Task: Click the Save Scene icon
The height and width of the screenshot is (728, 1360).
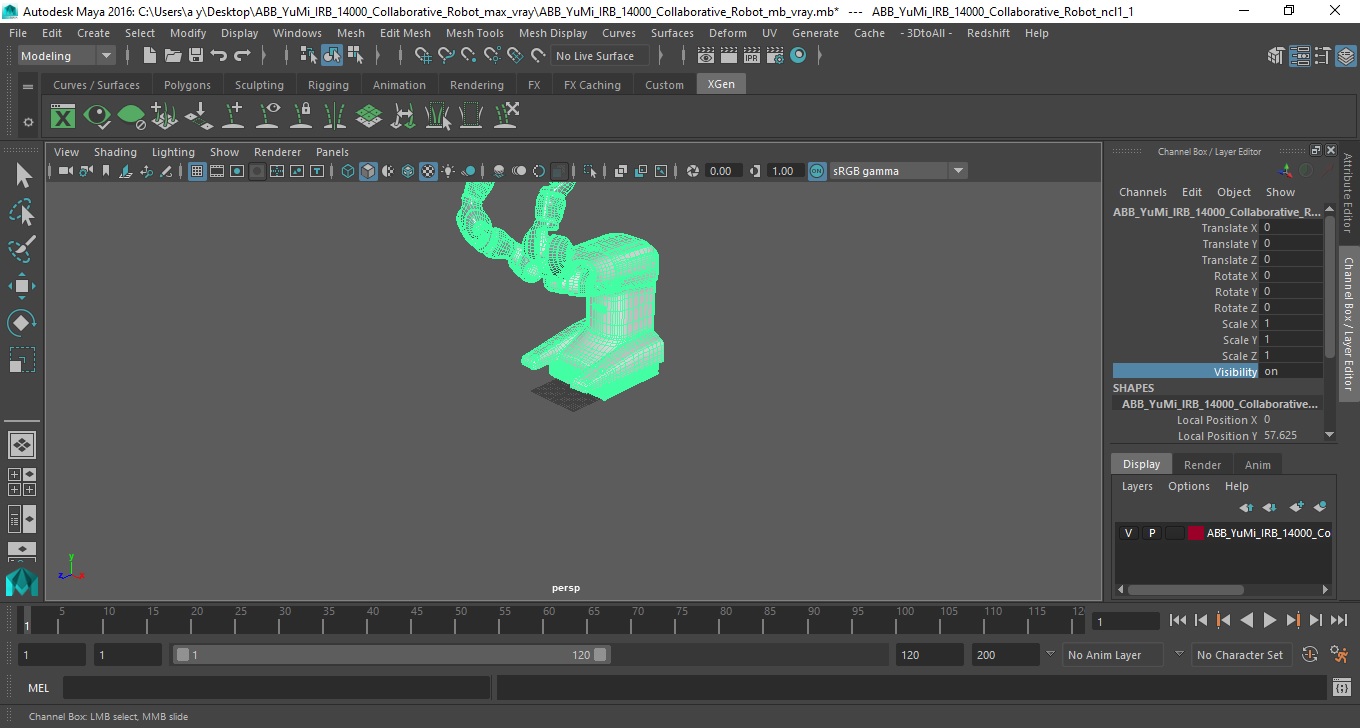Action: point(195,56)
